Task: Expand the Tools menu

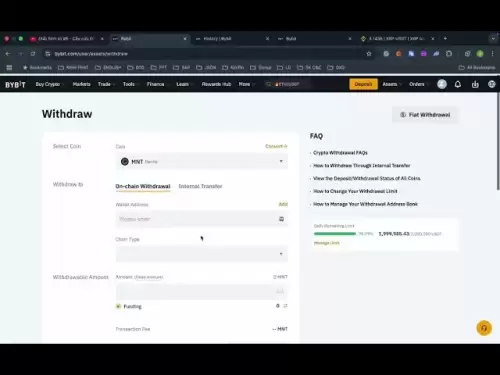Action: (x=130, y=84)
